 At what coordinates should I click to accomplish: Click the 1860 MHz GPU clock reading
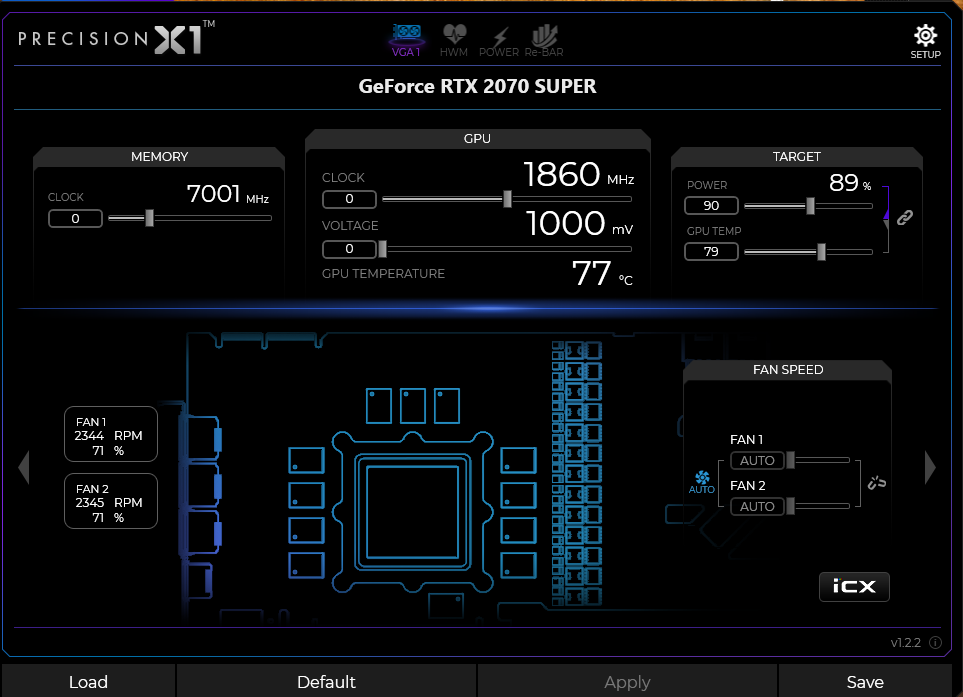coord(579,174)
